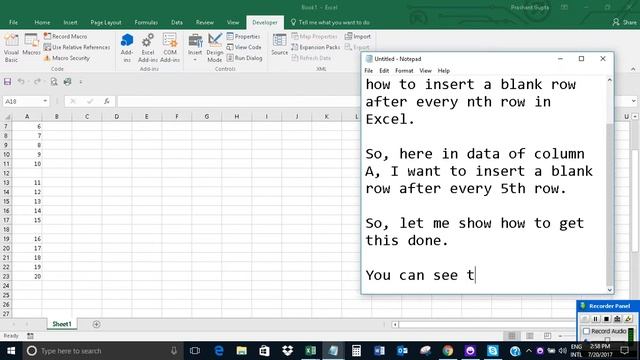The width and height of the screenshot is (640, 360).
Task: Select column A header
Action: (27, 117)
